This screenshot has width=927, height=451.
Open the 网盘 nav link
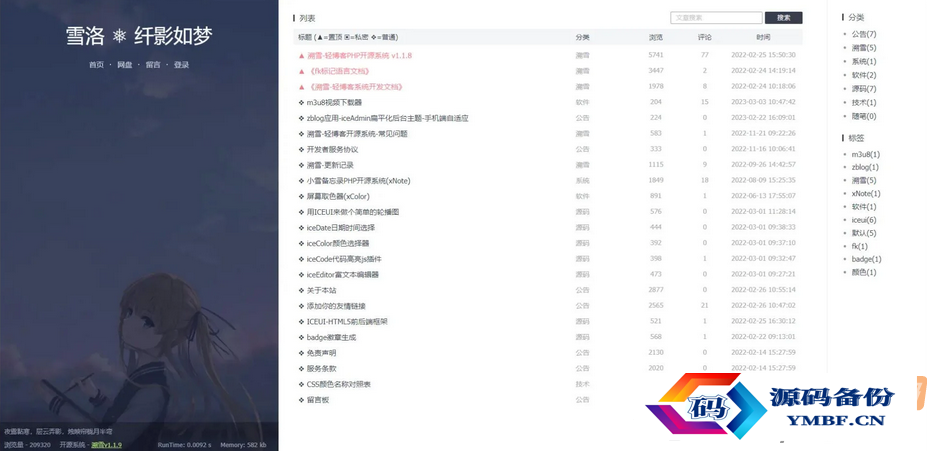[x=125, y=65]
